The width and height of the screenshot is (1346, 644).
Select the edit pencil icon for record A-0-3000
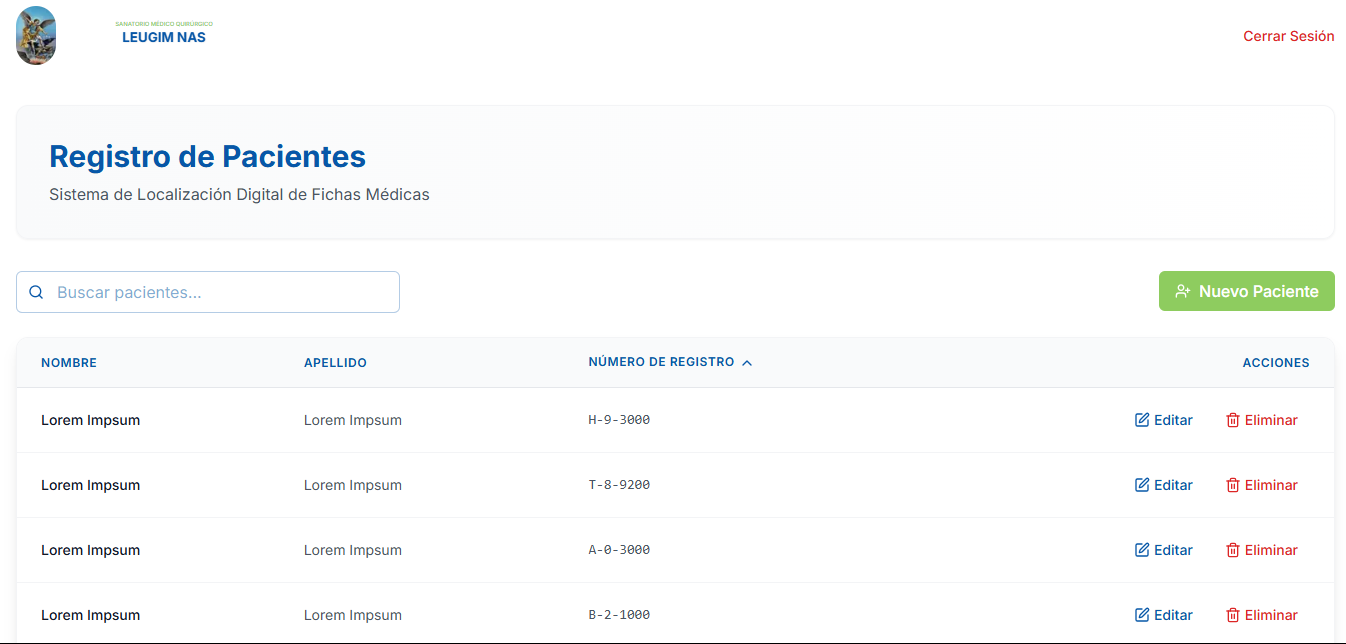1140,549
